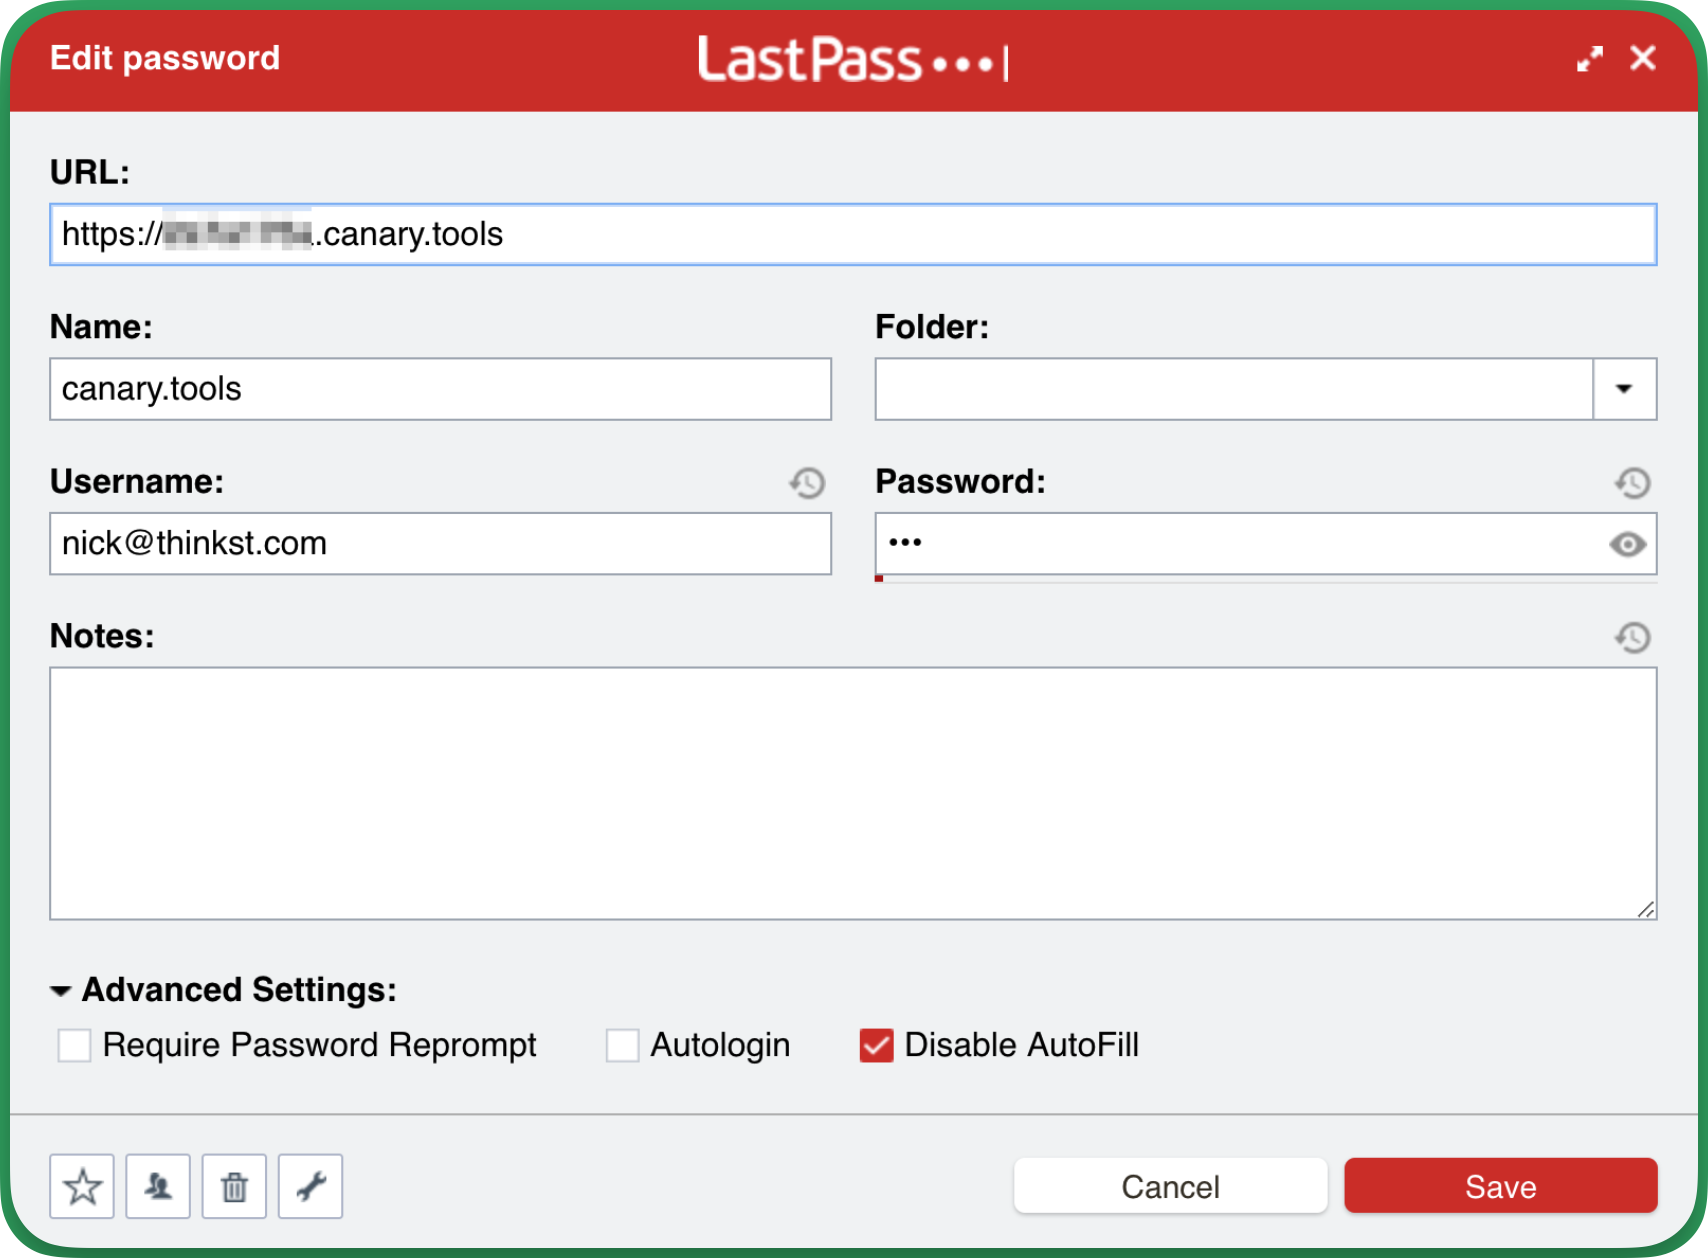Image resolution: width=1708 pixels, height=1258 pixels.
Task: Open the share item icon
Action: [158, 1186]
